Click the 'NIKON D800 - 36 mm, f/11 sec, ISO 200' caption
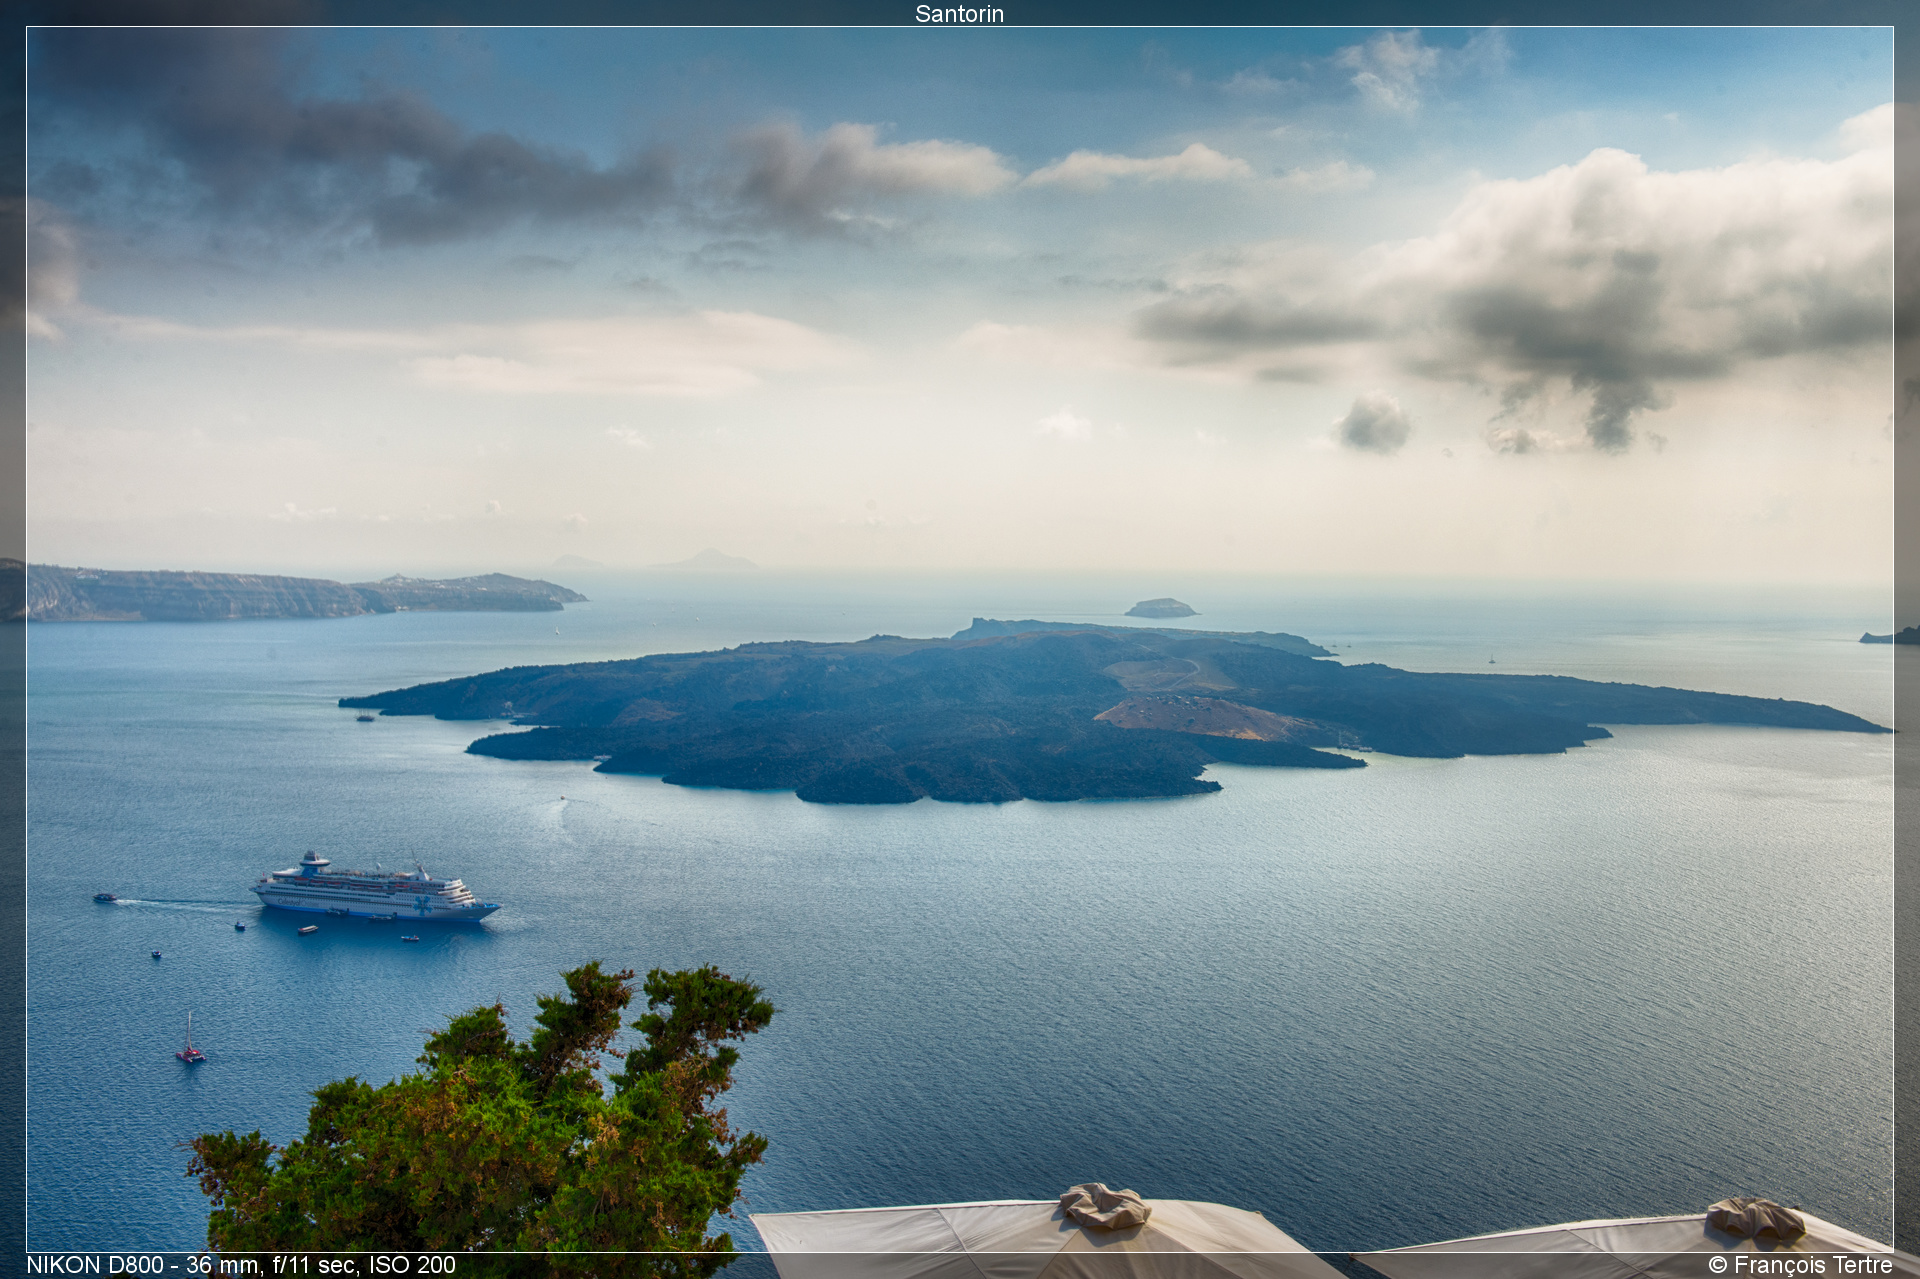 241,1265
